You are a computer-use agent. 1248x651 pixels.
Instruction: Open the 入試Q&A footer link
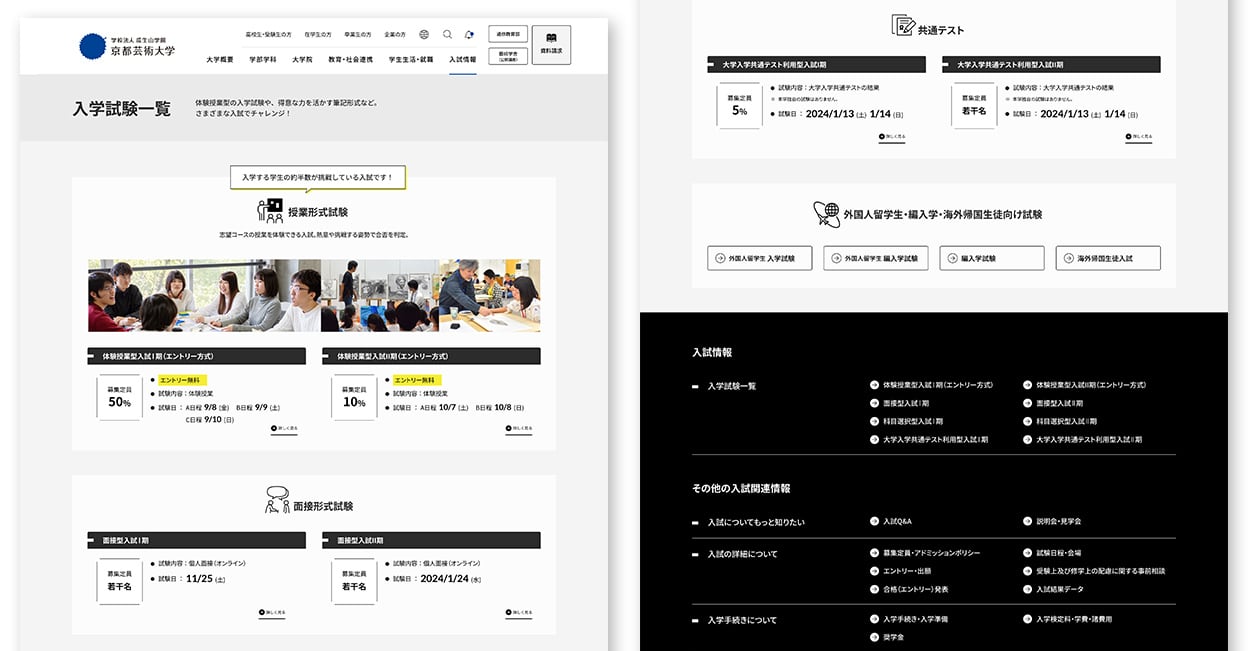tap(897, 521)
